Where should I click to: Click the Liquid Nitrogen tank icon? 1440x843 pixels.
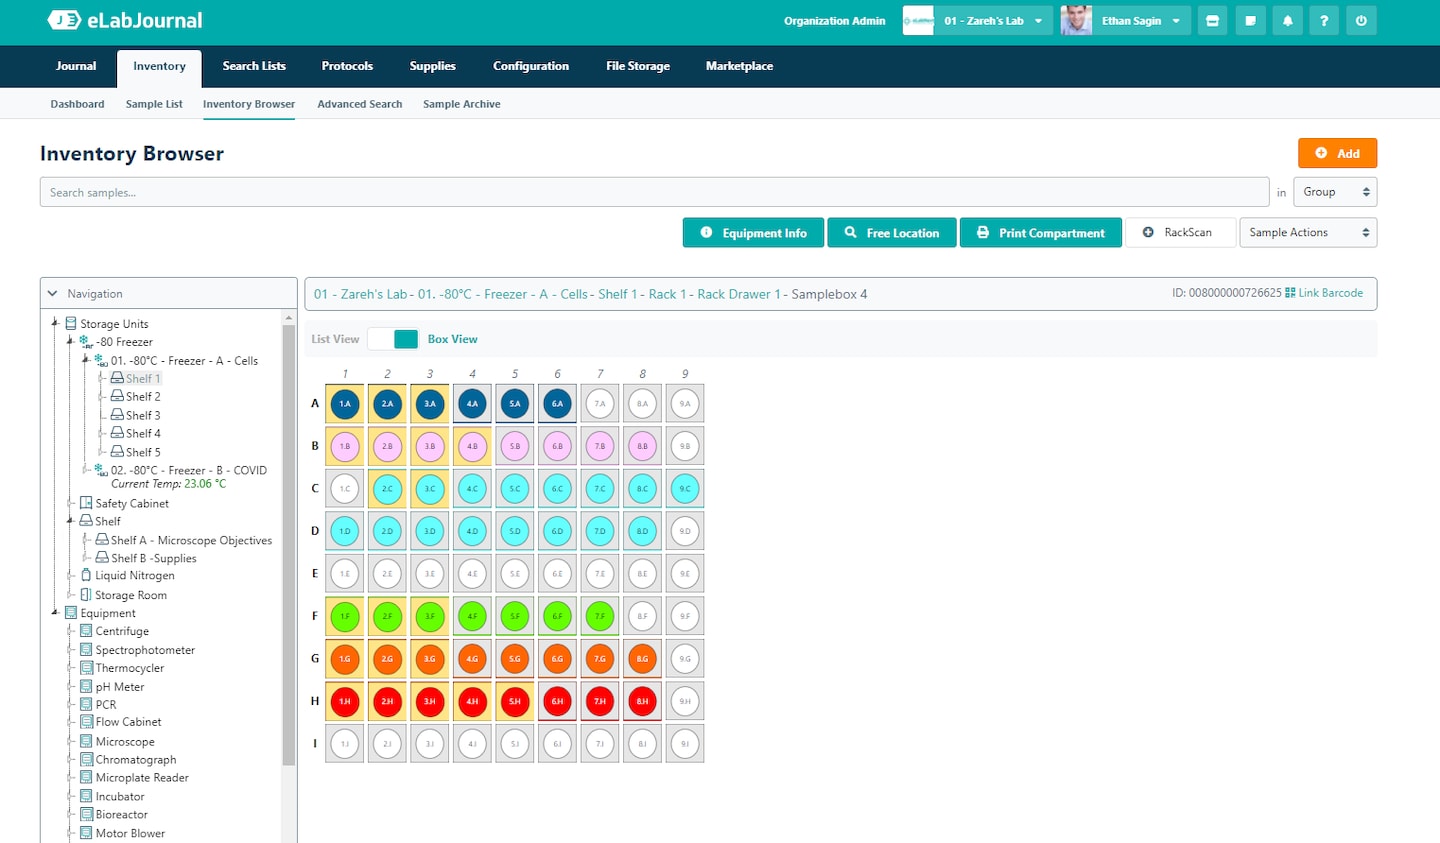(86, 576)
